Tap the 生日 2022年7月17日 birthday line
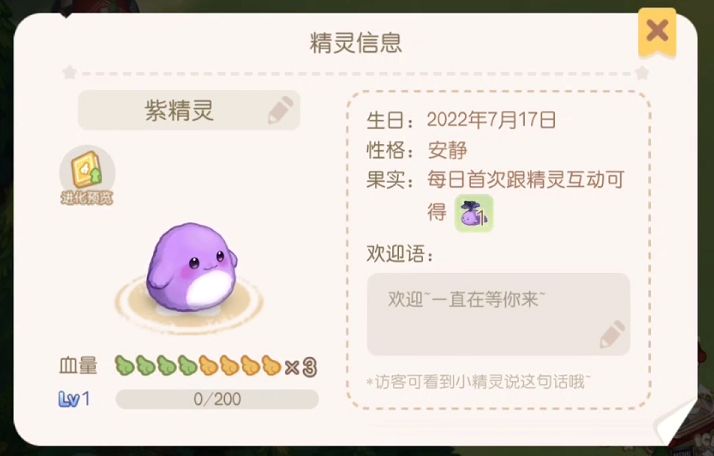Screen dimensions: 714x456 point(461,120)
